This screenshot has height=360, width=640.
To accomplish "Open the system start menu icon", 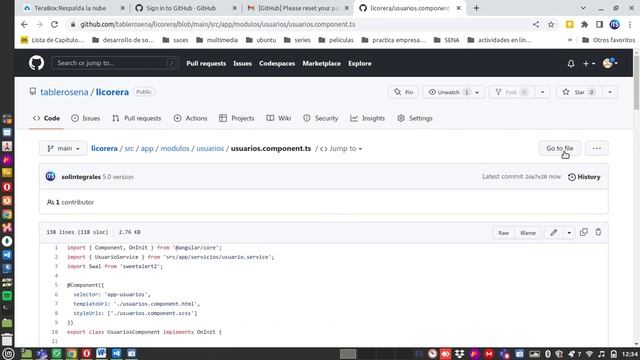I will pos(8,353).
